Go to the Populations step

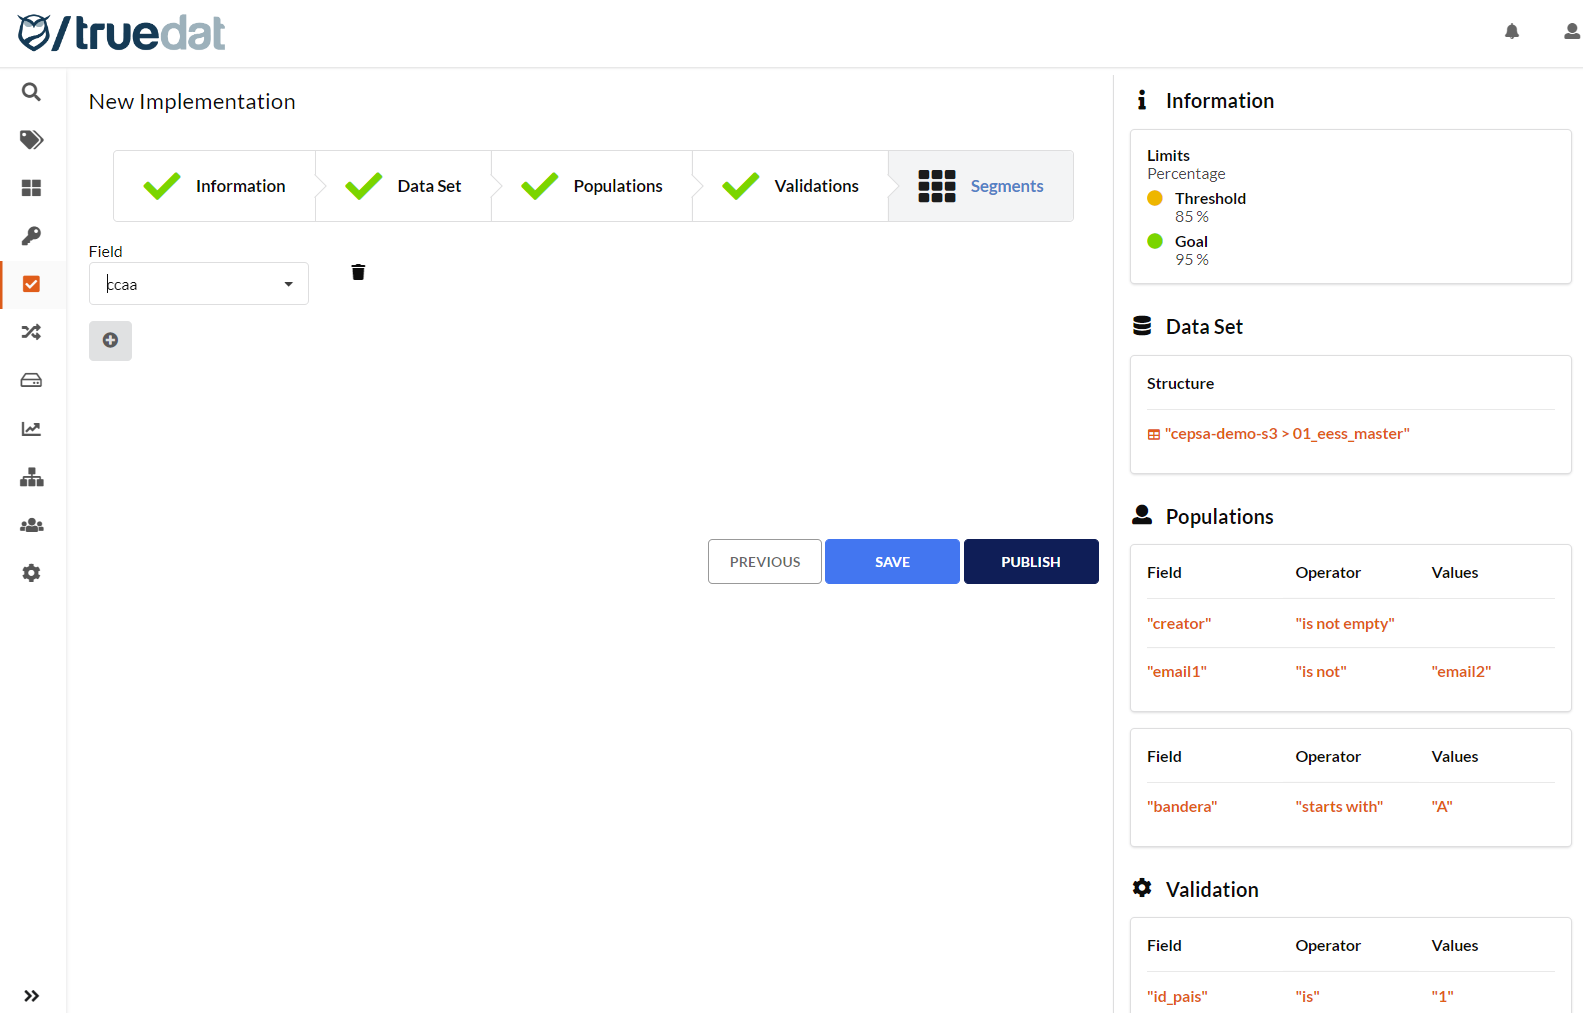click(x=593, y=186)
